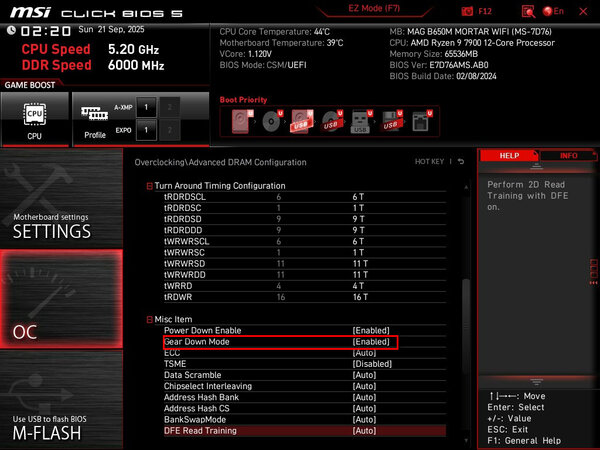
Task: Switch to EZ Mode (F7)
Action: click(x=374, y=8)
